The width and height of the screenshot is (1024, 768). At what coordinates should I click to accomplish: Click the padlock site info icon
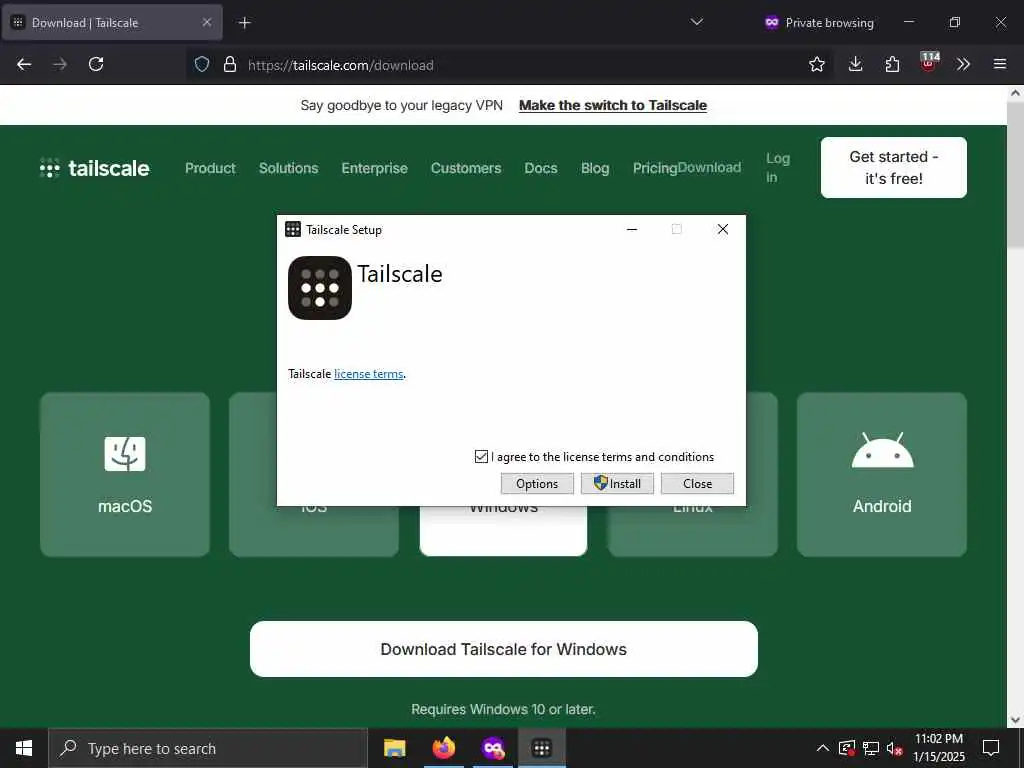230,64
